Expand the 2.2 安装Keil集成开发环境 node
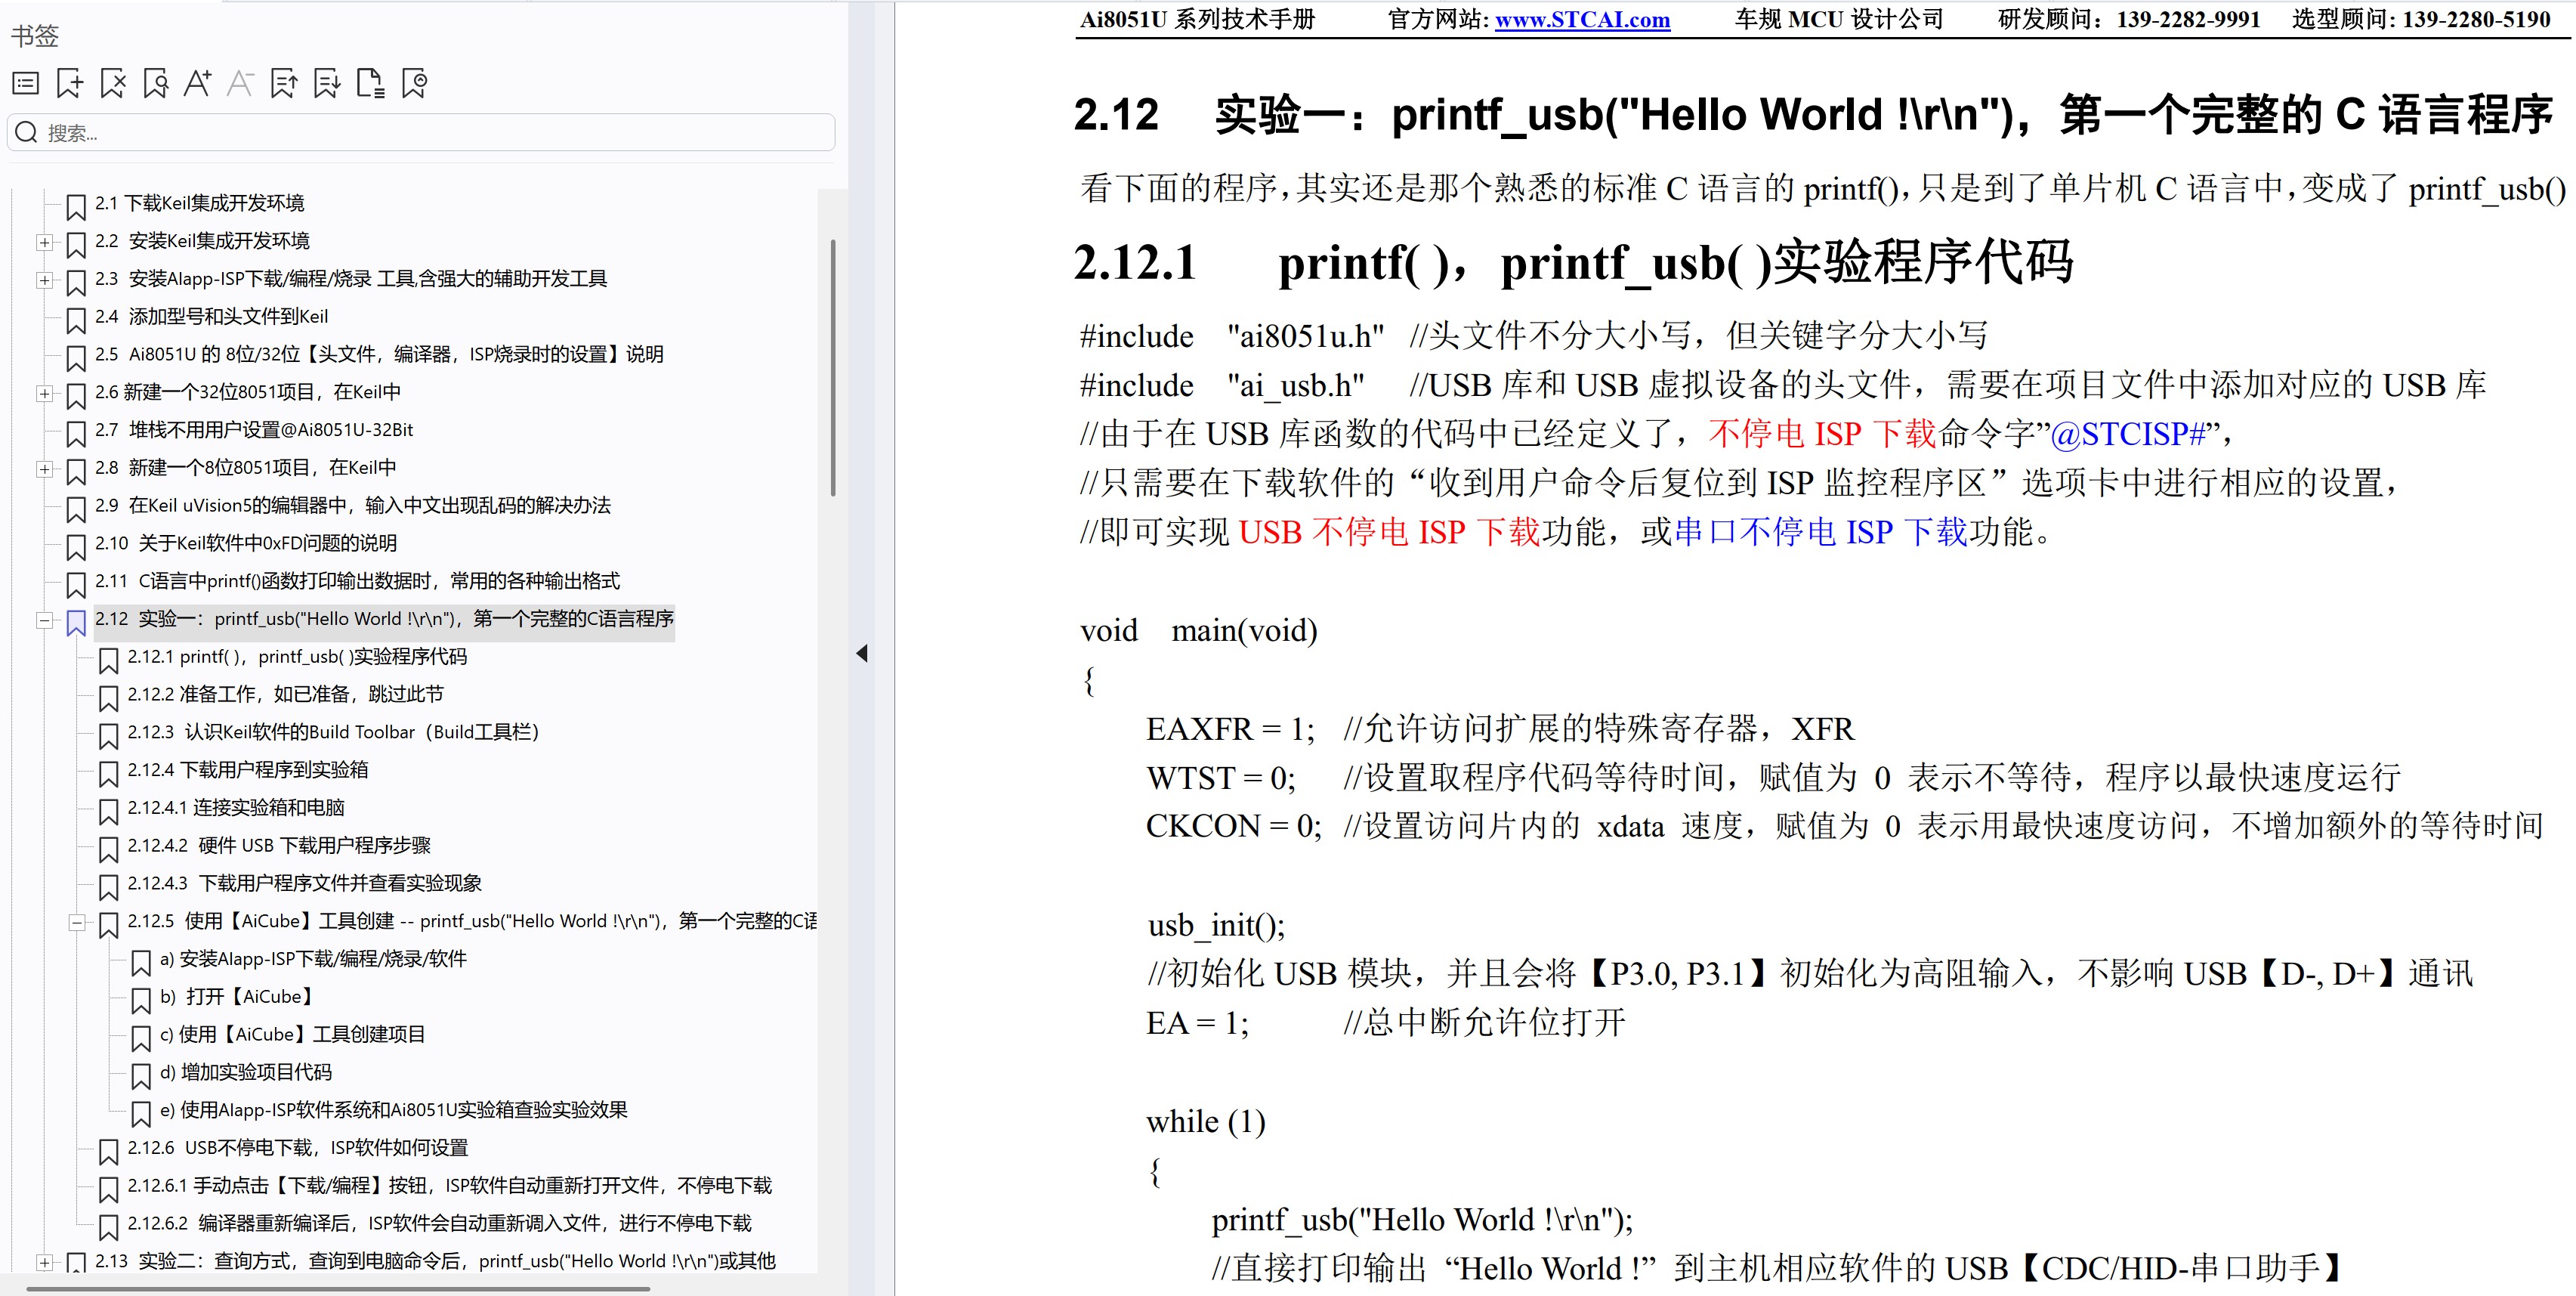Viewport: 2576px width, 1296px height. pos(44,242)
